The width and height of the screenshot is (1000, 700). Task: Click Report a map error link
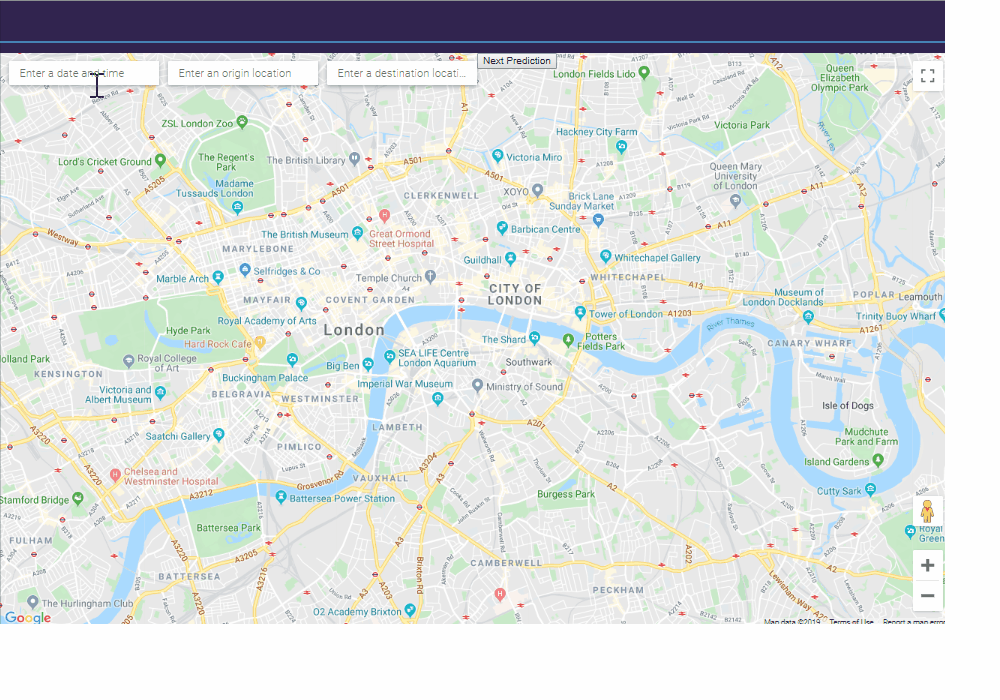point(913,622)
